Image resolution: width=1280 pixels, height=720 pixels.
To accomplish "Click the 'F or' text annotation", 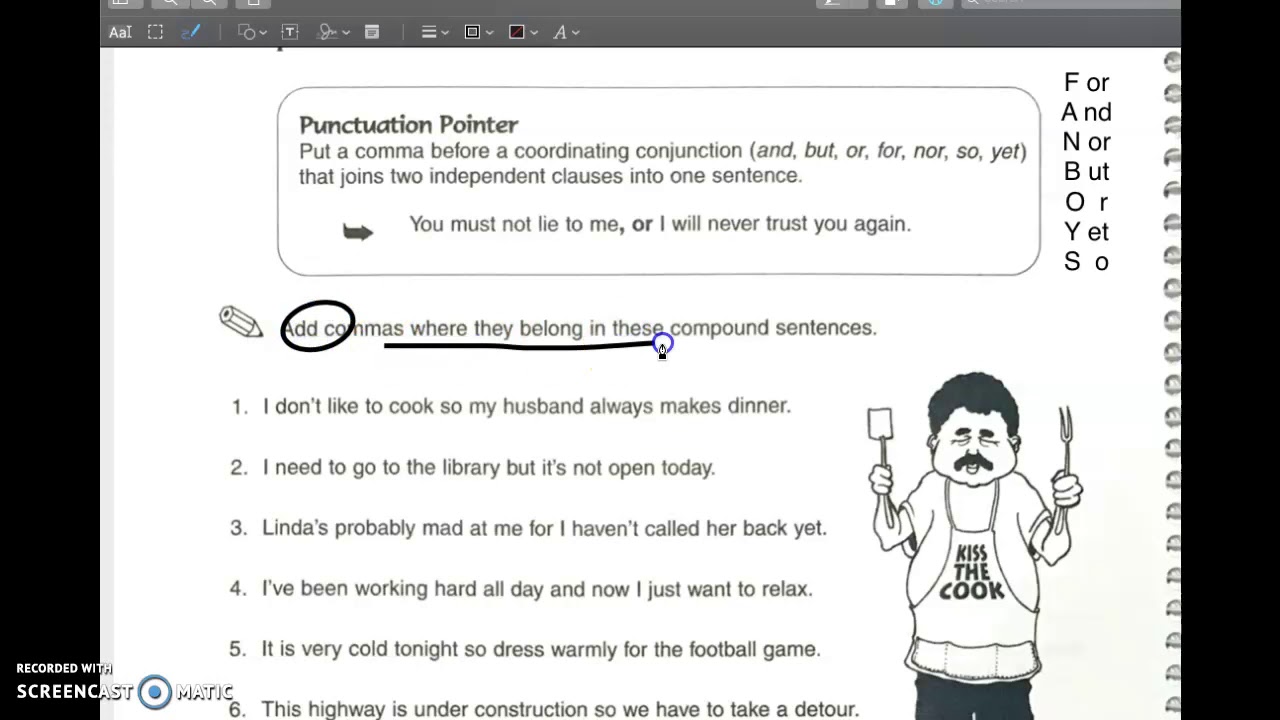I will (x=1086, y=83).
